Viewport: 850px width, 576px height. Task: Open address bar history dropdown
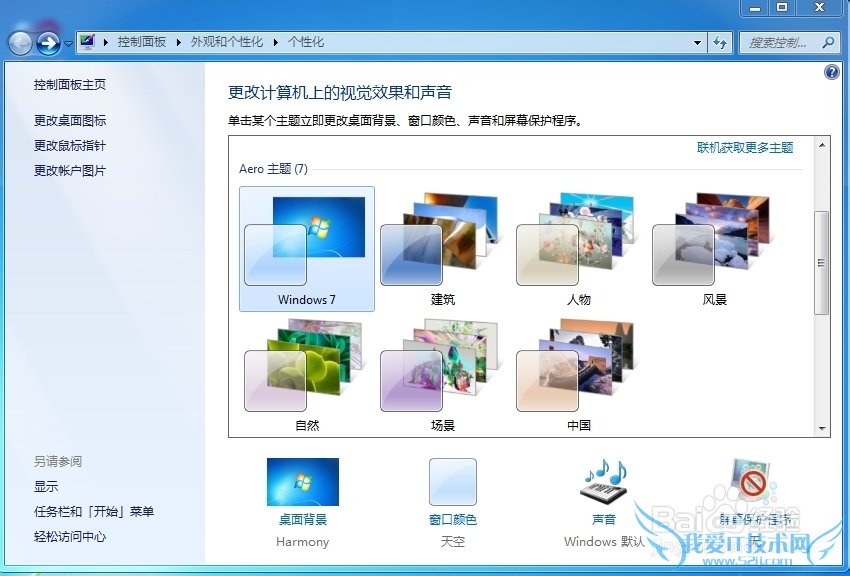[697, 43]
